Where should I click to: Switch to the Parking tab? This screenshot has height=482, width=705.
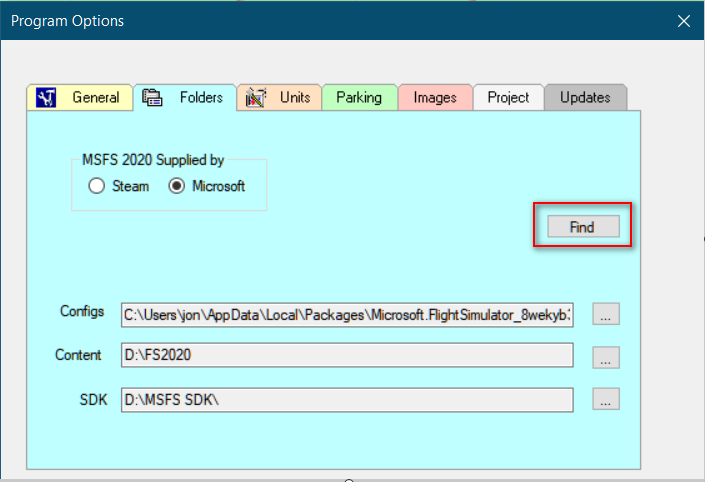click(360, 97)
